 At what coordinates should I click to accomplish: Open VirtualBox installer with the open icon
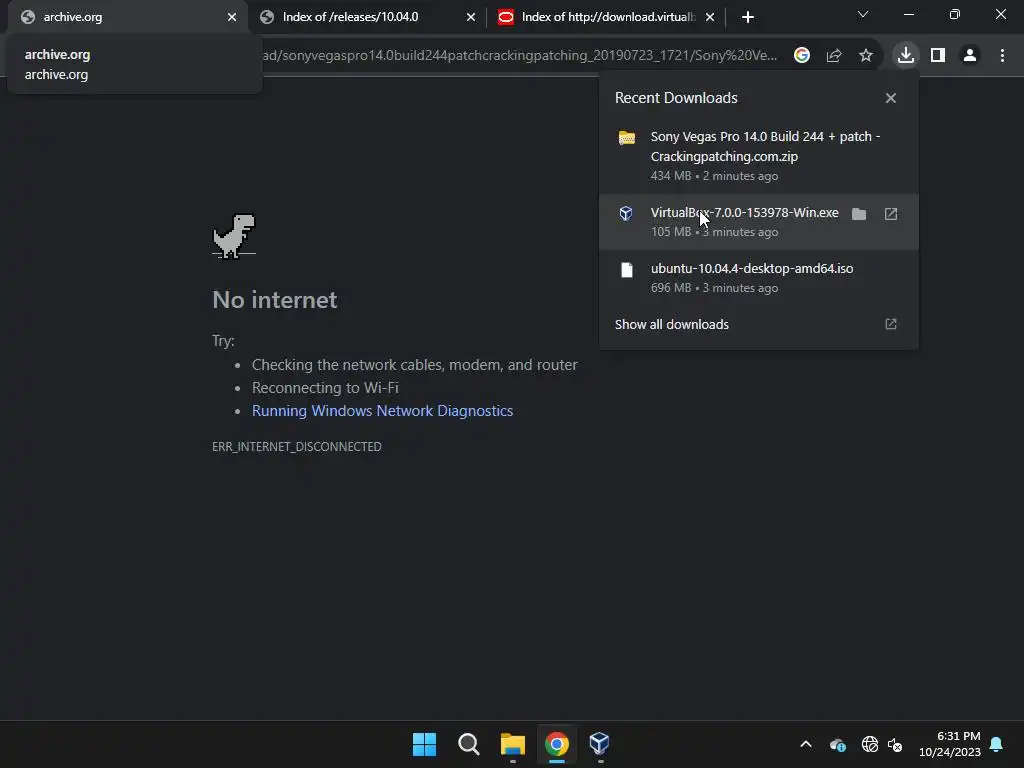[x=891, y=214]
